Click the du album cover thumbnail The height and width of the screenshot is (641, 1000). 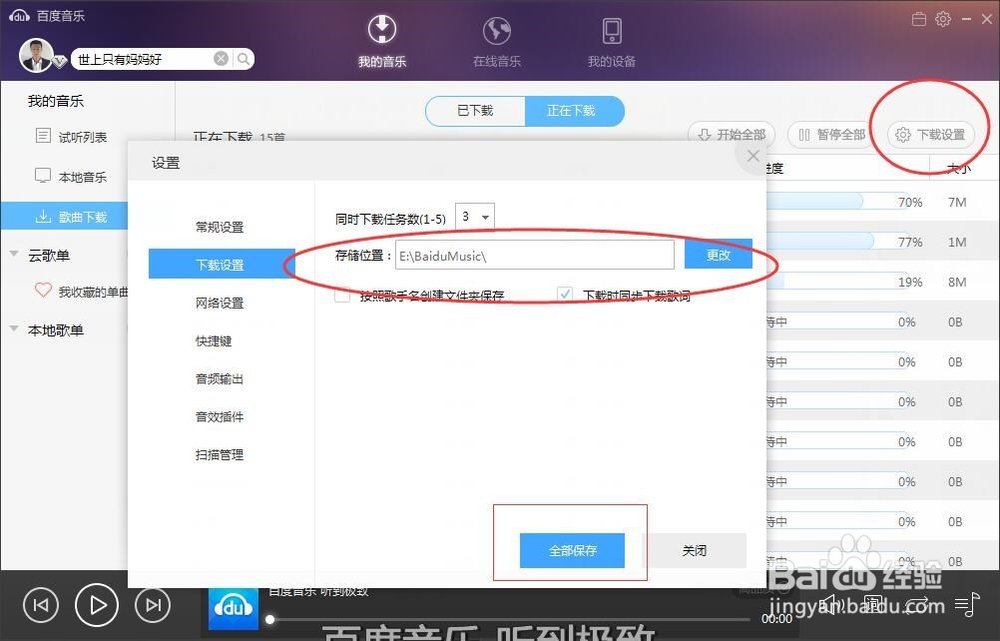tap(233, 607)
